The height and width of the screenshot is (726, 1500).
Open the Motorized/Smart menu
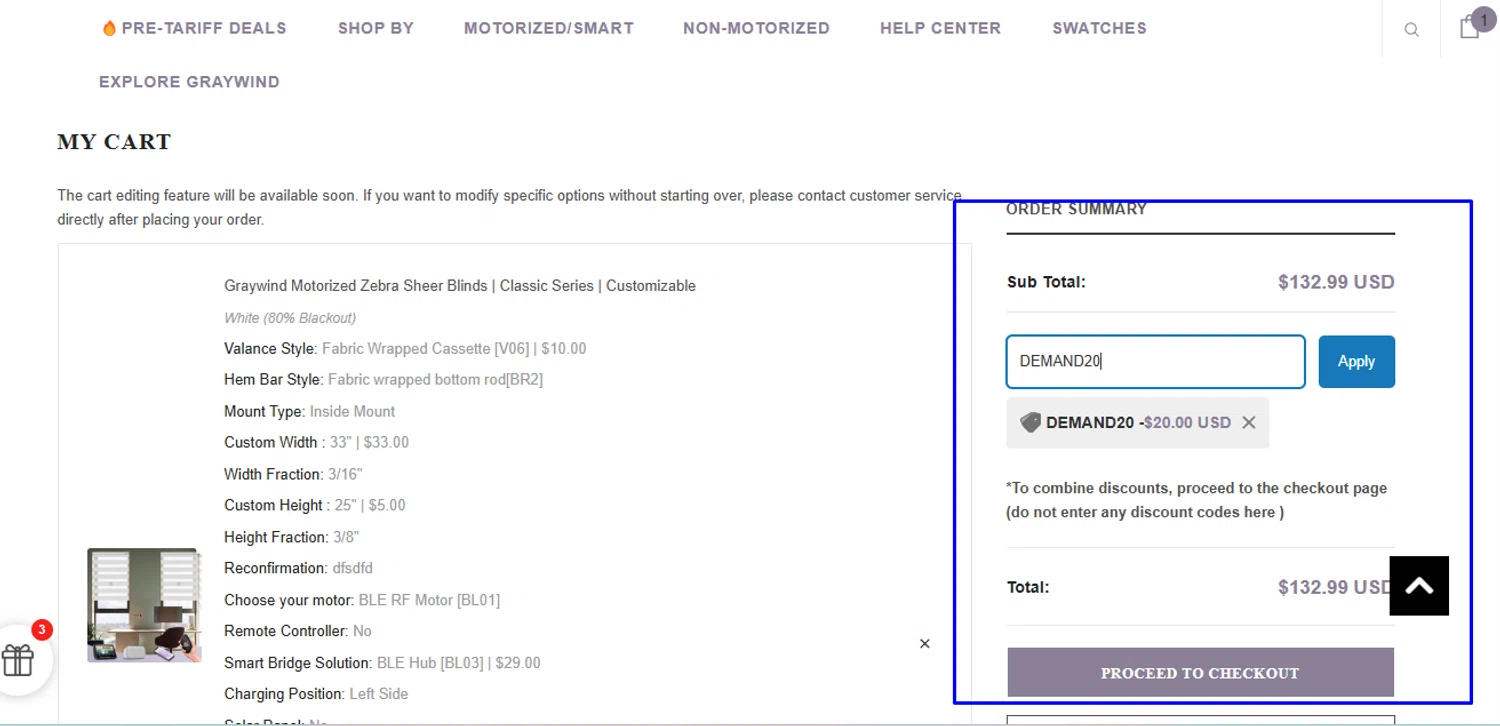click(549, 28)
